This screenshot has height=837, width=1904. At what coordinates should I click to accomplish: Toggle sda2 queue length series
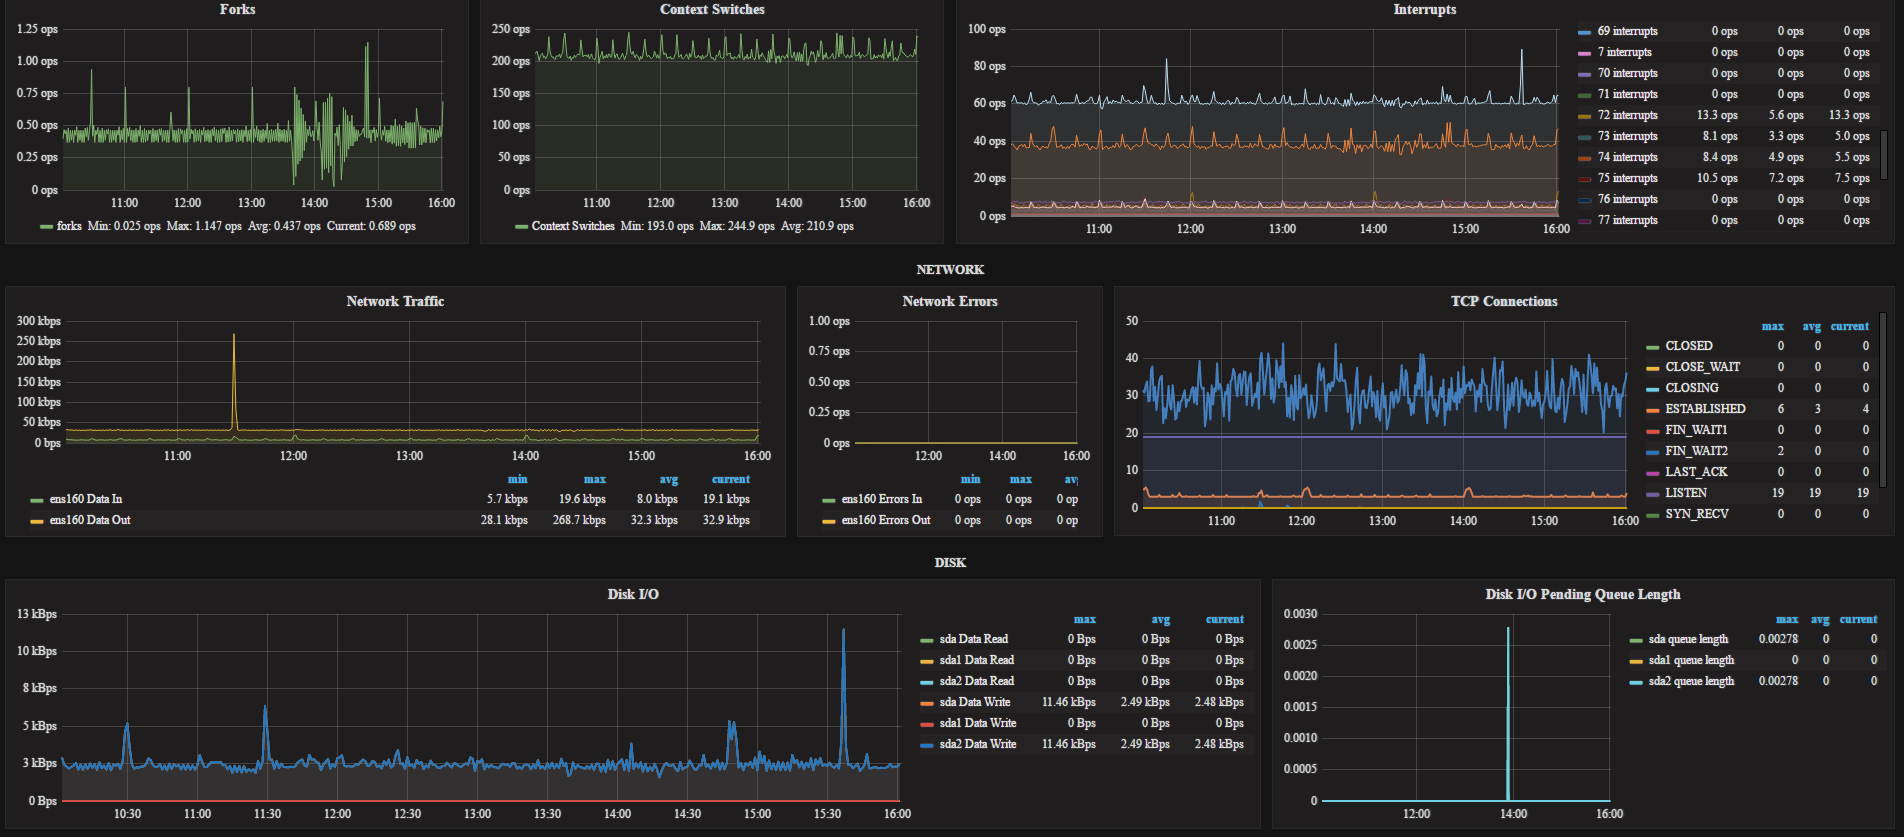click(x=1691, y=681)
